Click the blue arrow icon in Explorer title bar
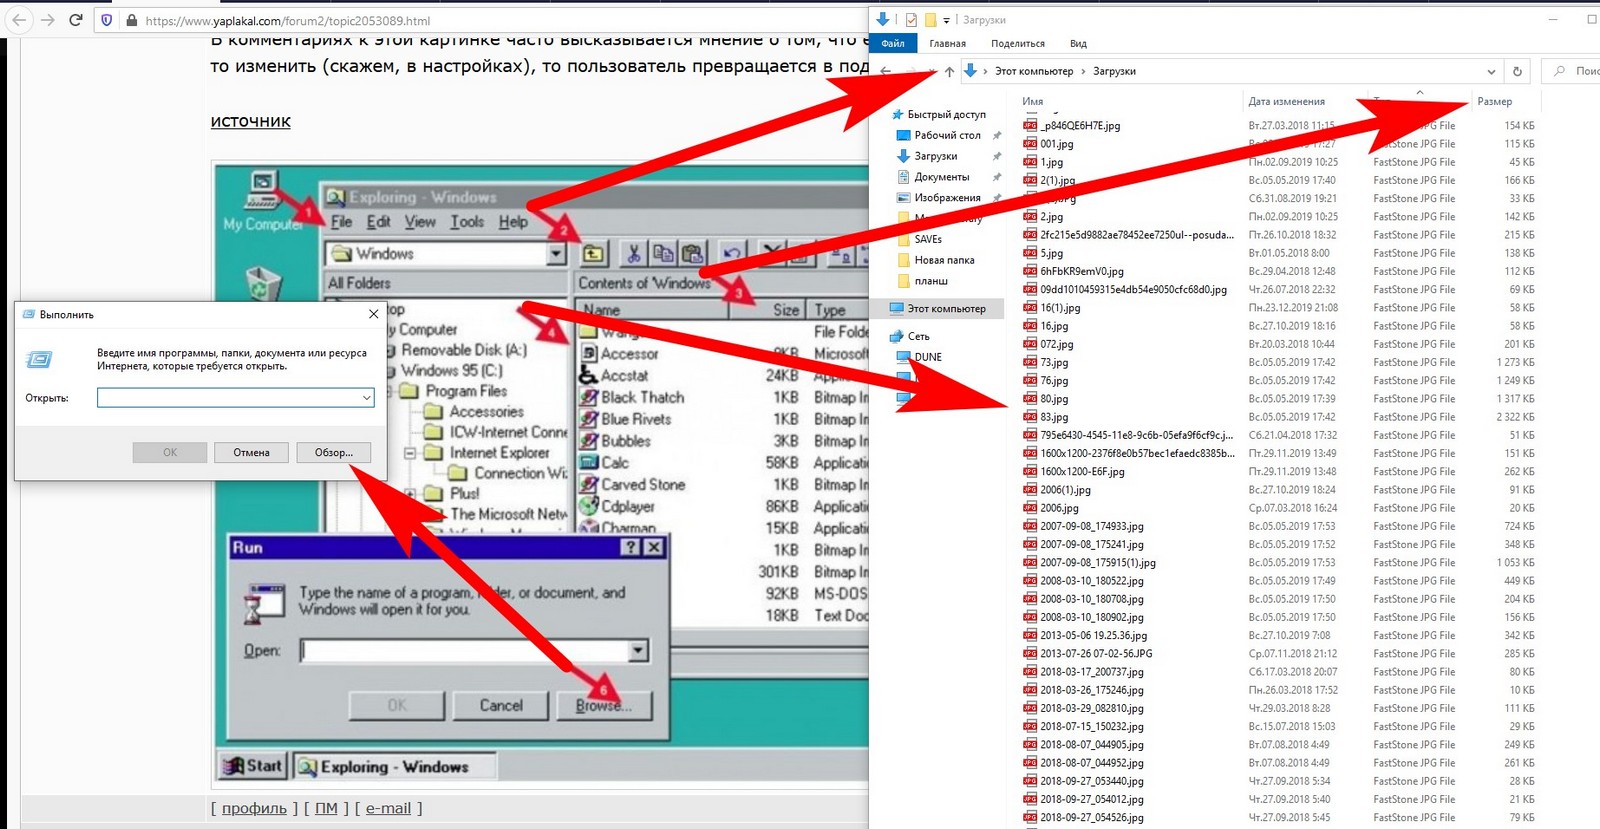 (x=882, y=19)
